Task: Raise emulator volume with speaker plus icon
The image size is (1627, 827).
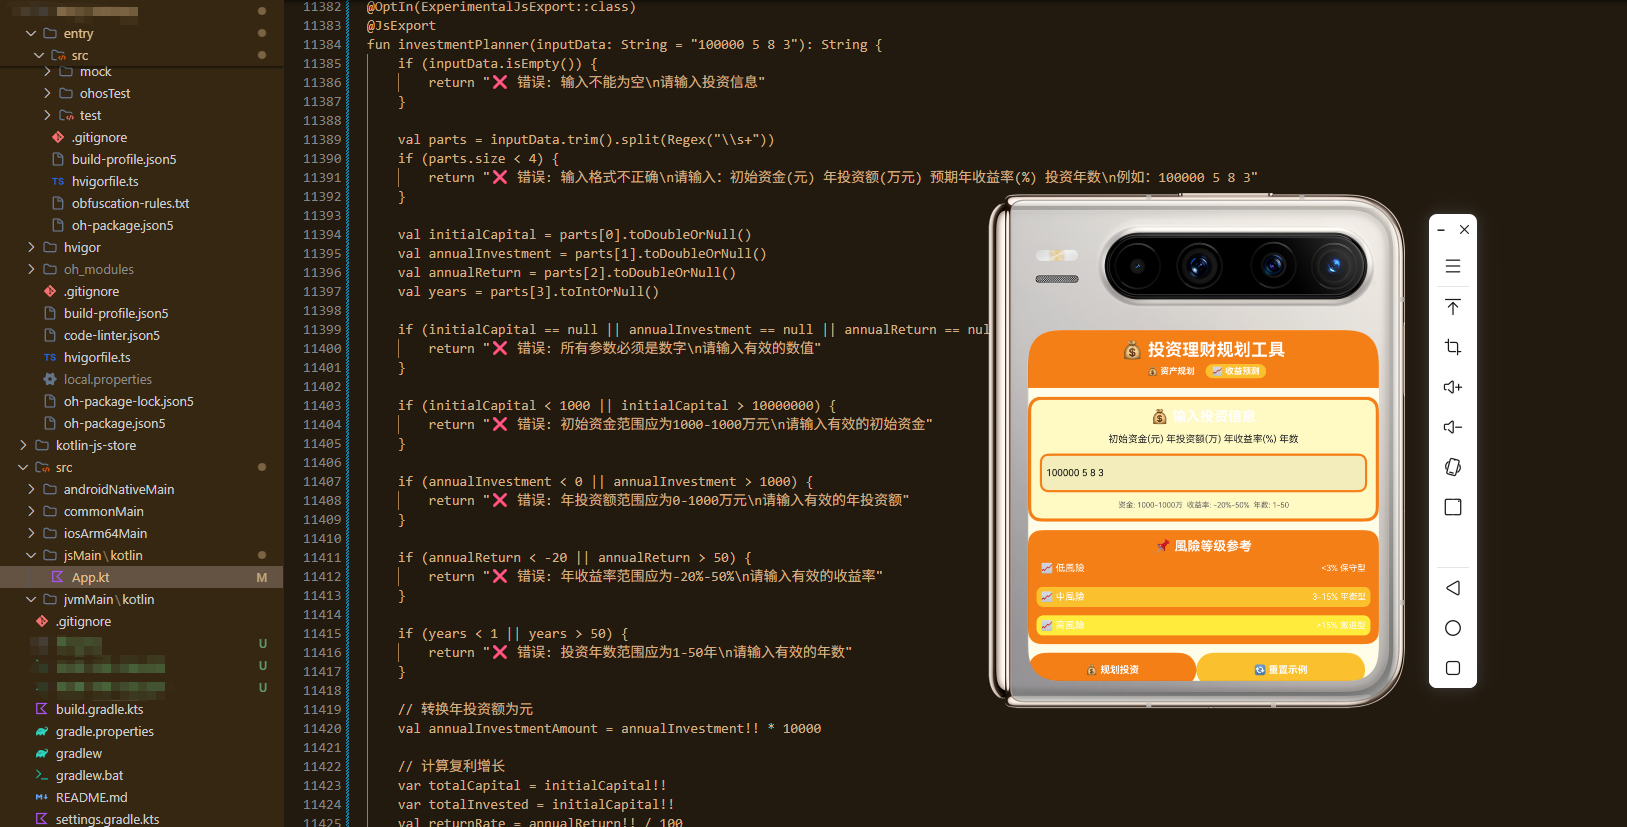Action: [1453, 387]
